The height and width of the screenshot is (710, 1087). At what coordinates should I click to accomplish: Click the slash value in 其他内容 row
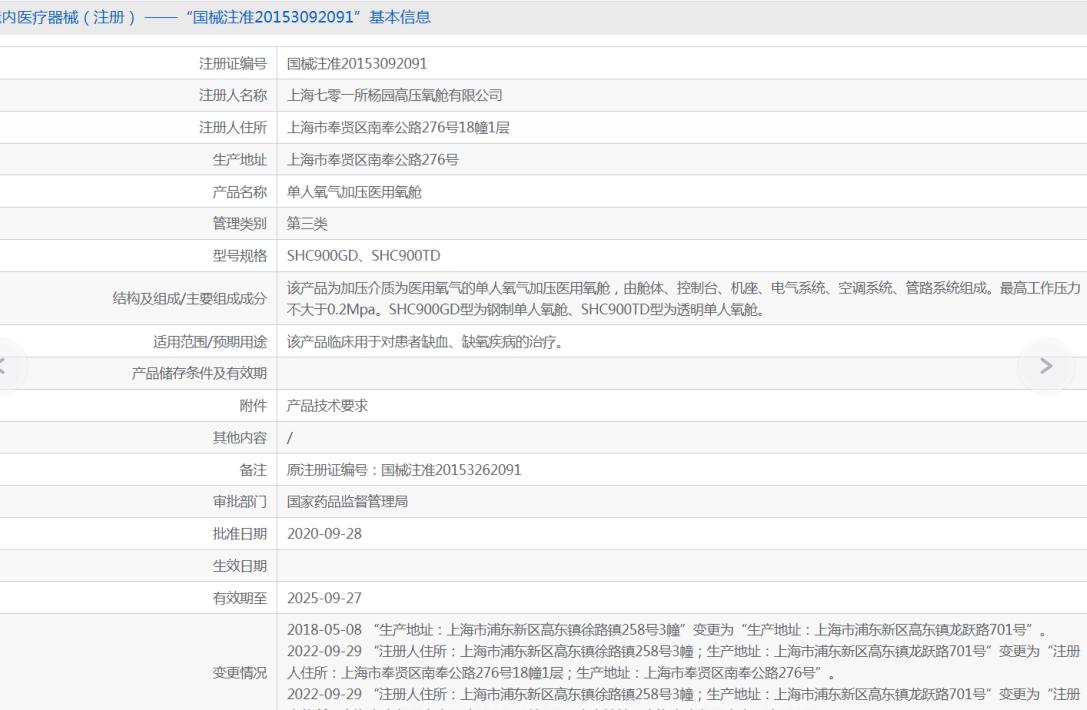(x=290, y=438)
